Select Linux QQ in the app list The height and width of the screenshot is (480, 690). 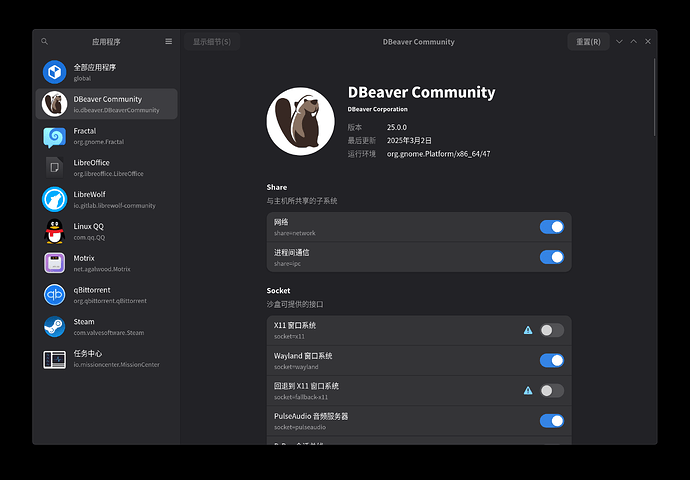[x=106, y=231]
